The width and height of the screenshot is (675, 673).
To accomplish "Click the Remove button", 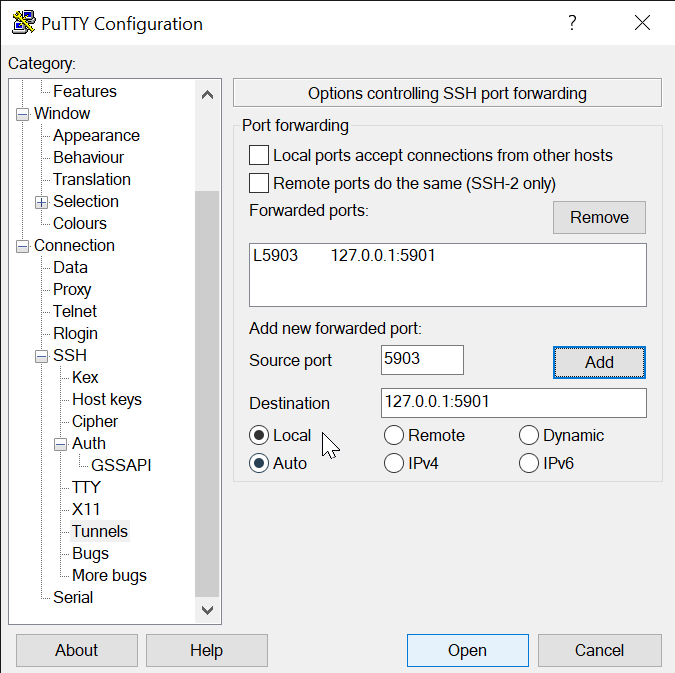I will pyautogui.click(x=599, y=217).
